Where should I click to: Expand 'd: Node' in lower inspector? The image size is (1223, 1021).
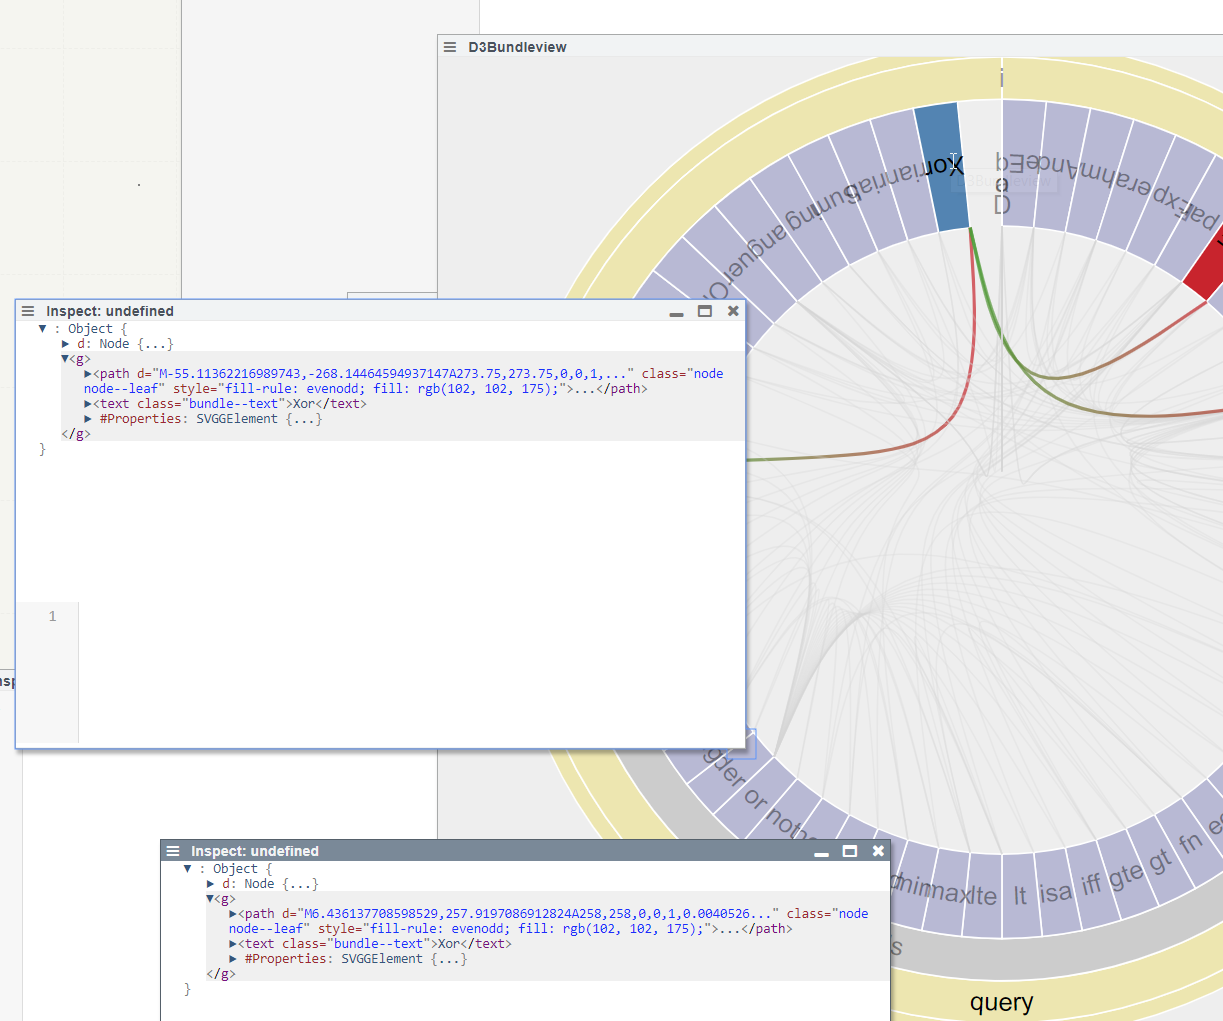[x=211, y=884]
